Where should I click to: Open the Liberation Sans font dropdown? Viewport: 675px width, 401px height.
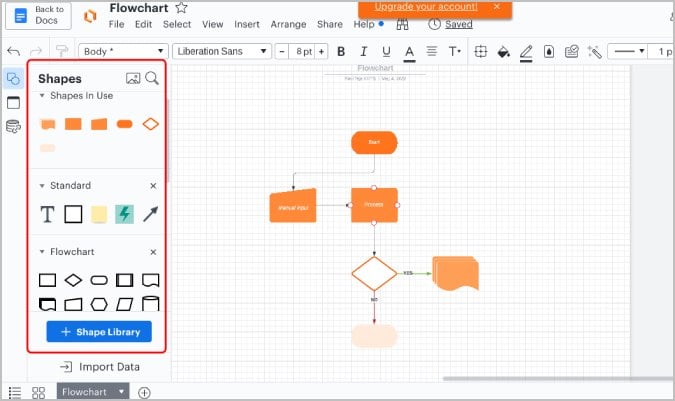[x=222, y=51]
